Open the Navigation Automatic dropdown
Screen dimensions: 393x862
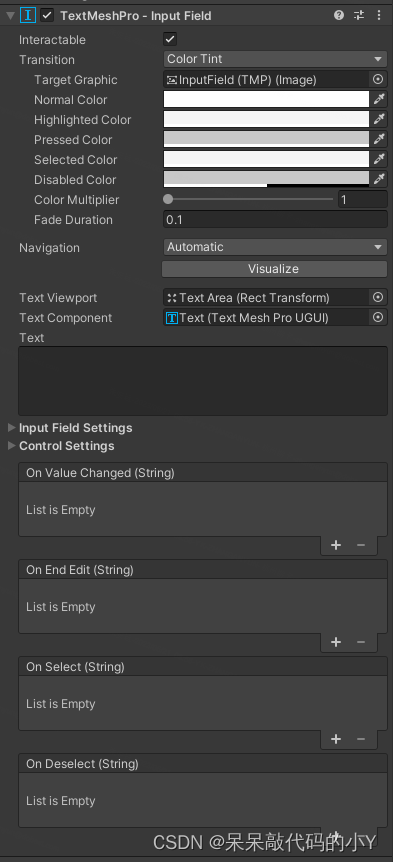click(275, 247)
